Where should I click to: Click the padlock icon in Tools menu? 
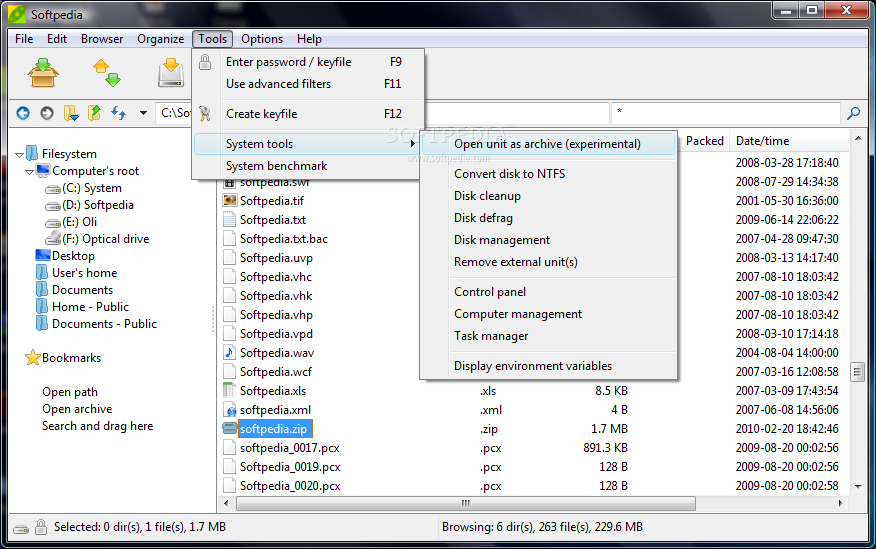pyautogui.click(x=205, y=62)
